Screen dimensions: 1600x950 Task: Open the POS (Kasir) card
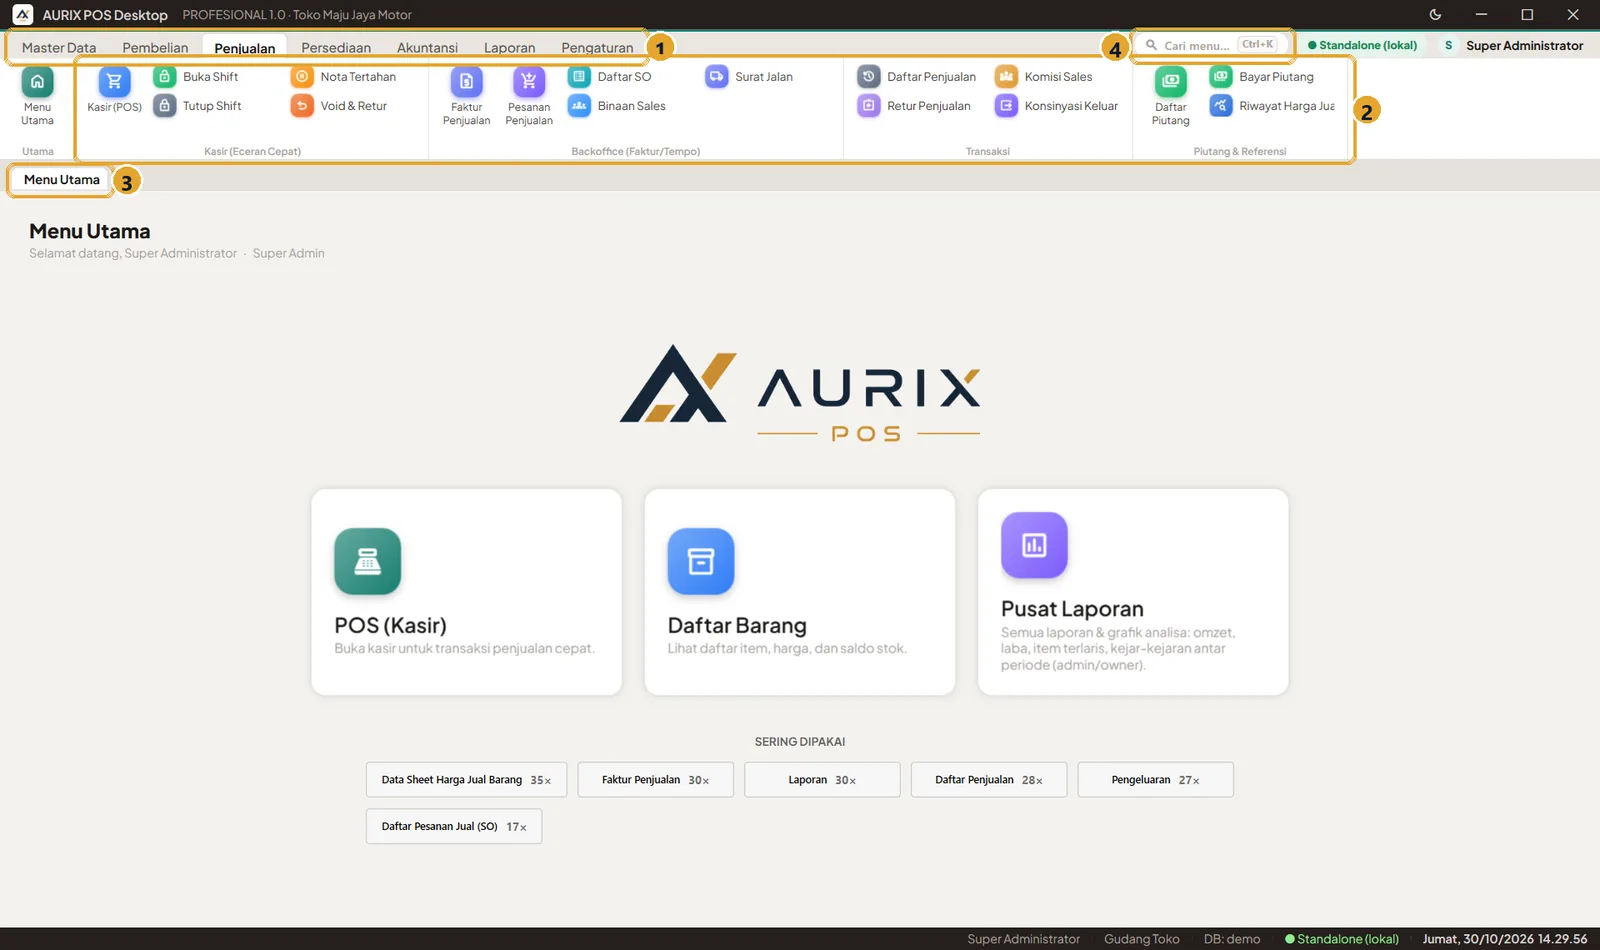[466, 592]
